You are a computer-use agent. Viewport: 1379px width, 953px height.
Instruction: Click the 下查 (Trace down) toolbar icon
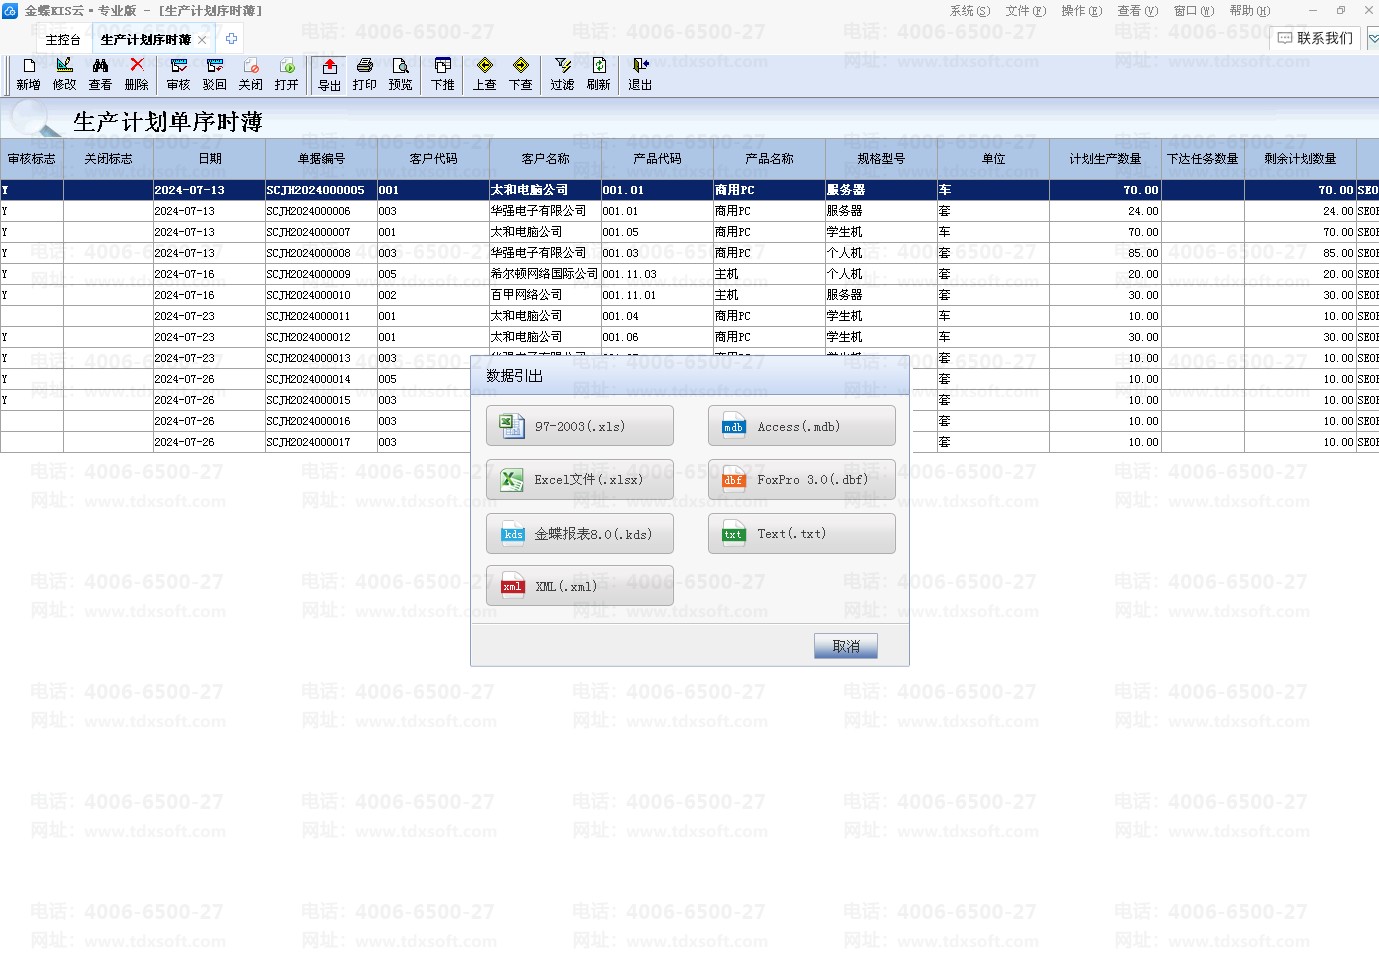521,75
